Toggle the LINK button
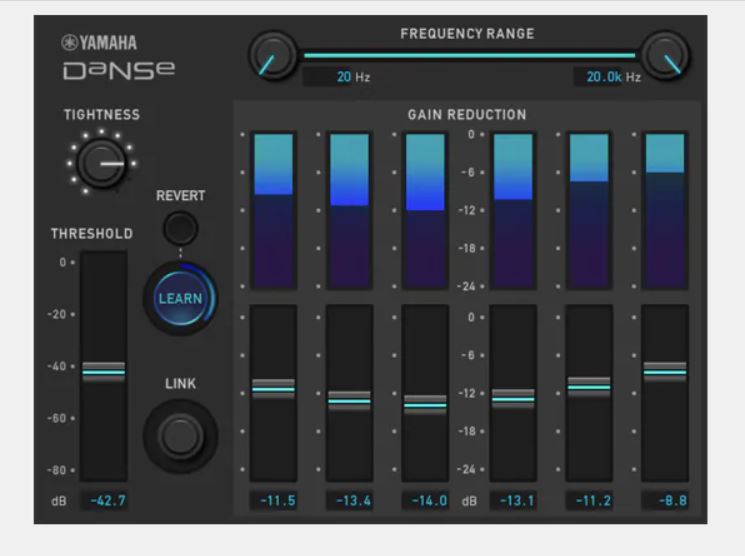The width and height of the screenshot is (745, 556). [x=180, y=436]
